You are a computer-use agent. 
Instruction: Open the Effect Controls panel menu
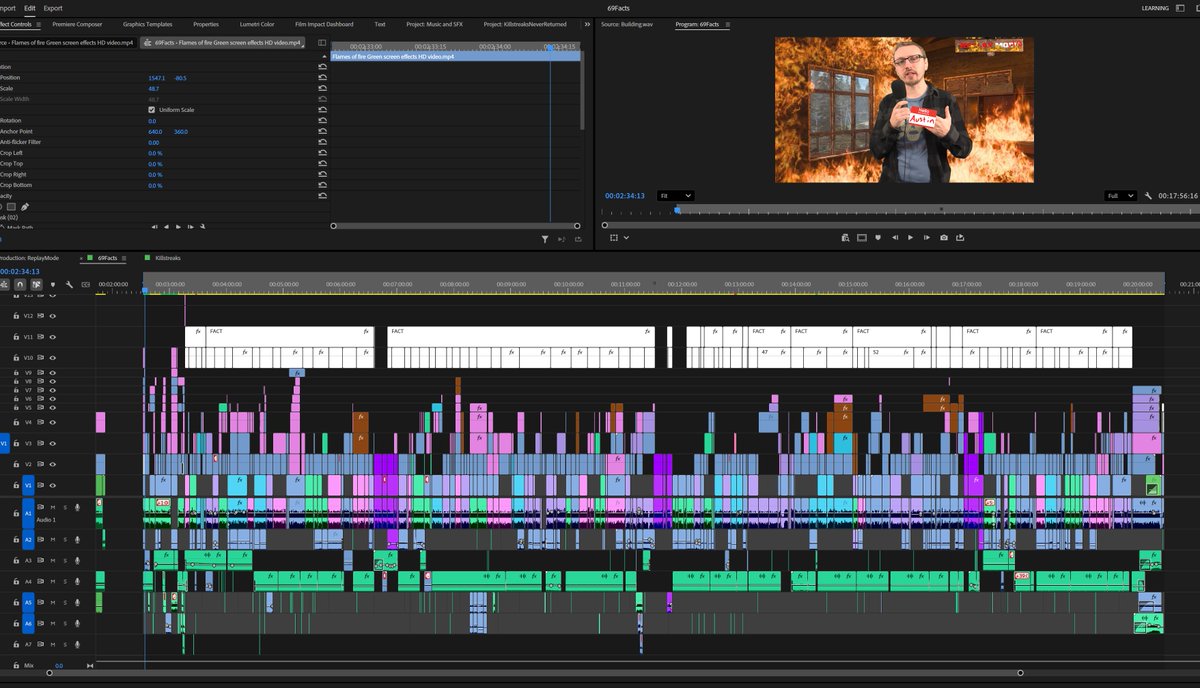(x=38, y=24)
